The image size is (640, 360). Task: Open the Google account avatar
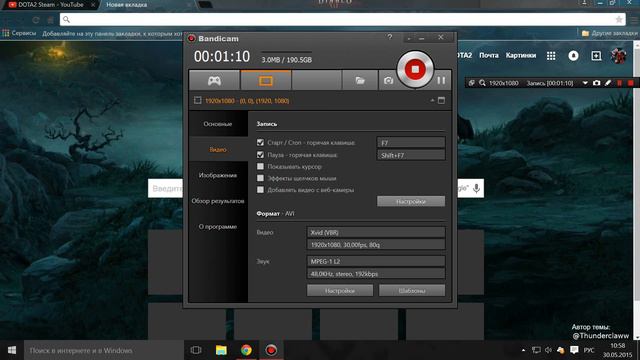(618, 56)
